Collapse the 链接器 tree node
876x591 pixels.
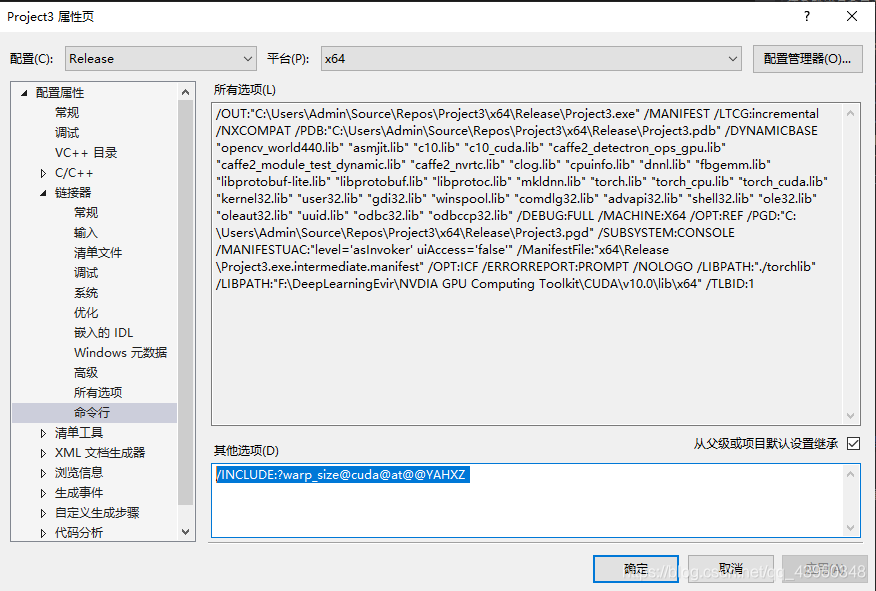tap(43, 192)
